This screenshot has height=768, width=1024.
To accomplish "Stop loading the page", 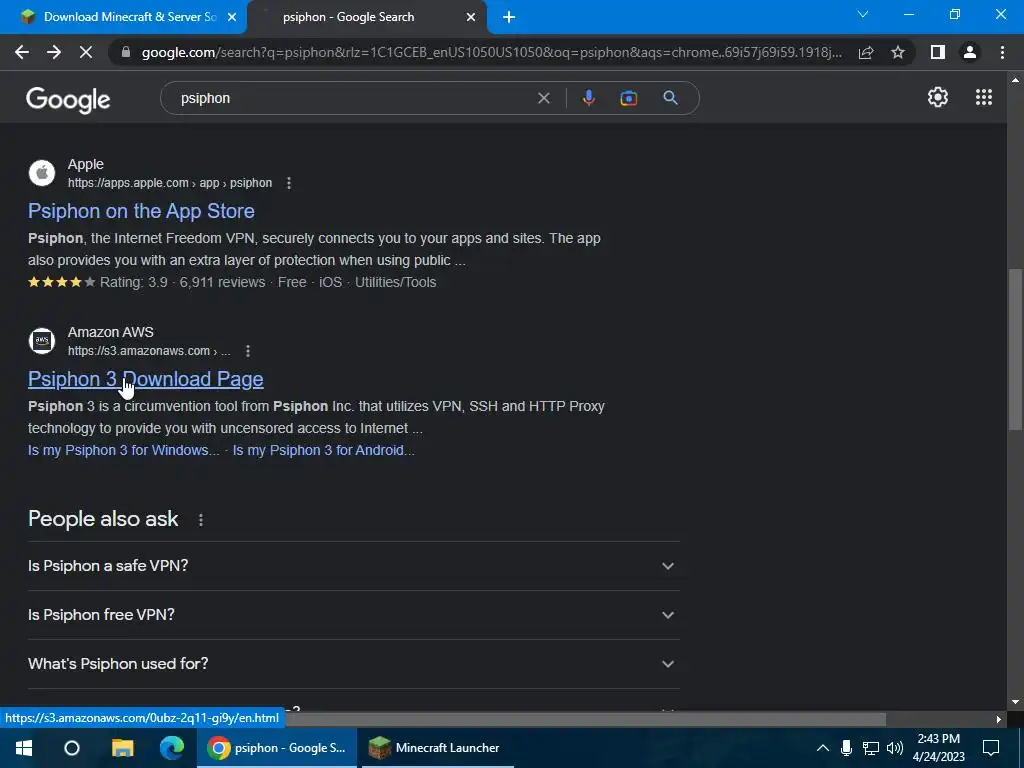I will 86,52.
